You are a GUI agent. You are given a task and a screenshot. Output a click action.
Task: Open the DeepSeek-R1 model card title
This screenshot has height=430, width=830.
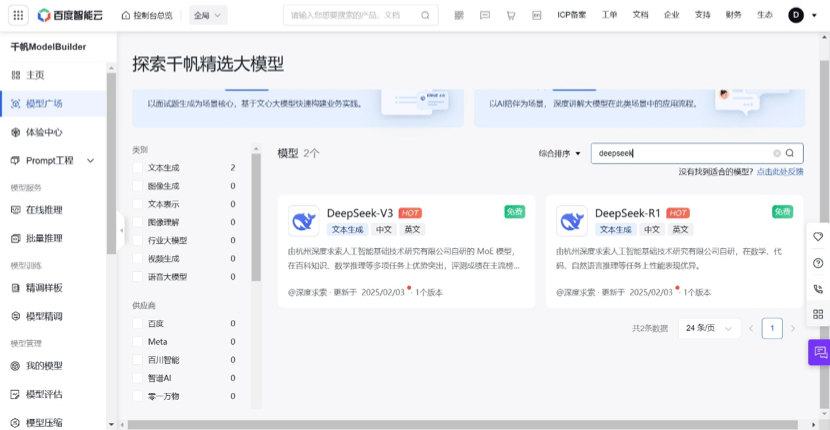pyautogui.click(x=627, y=213)
